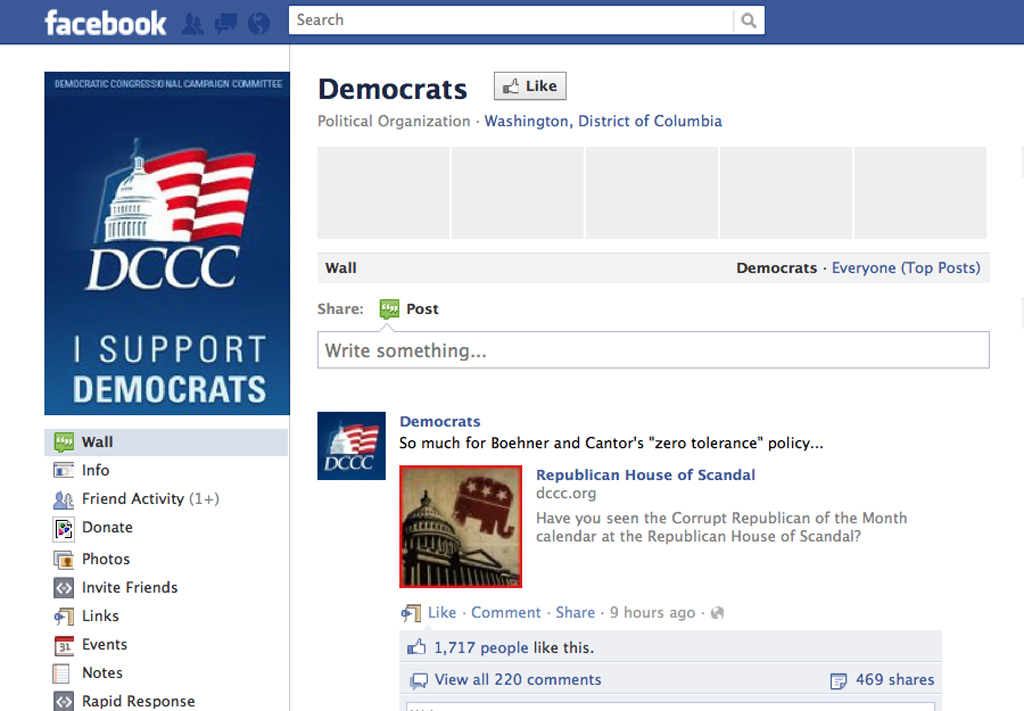Viewport: 1024px width, 711px height.
Task: Click the Republican House of Scandal thumbnail
Action: tap(460, 526)
